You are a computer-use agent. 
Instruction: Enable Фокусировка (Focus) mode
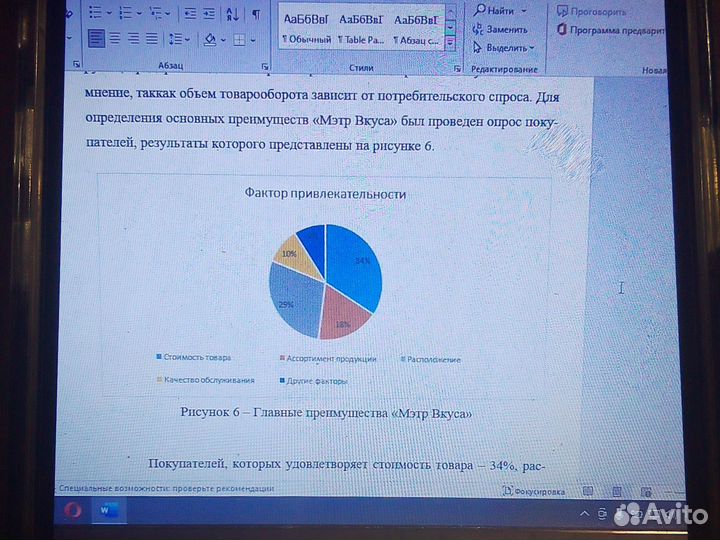pyautogui.click(x=534, y=491)
